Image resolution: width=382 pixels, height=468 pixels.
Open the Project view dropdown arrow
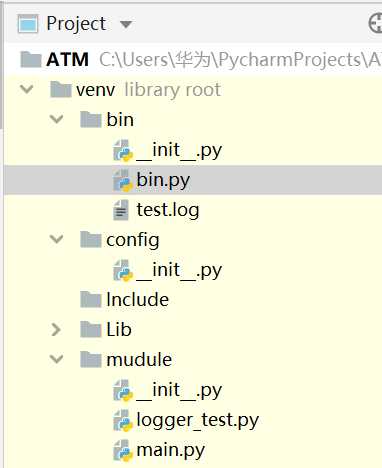coord(126,24)
